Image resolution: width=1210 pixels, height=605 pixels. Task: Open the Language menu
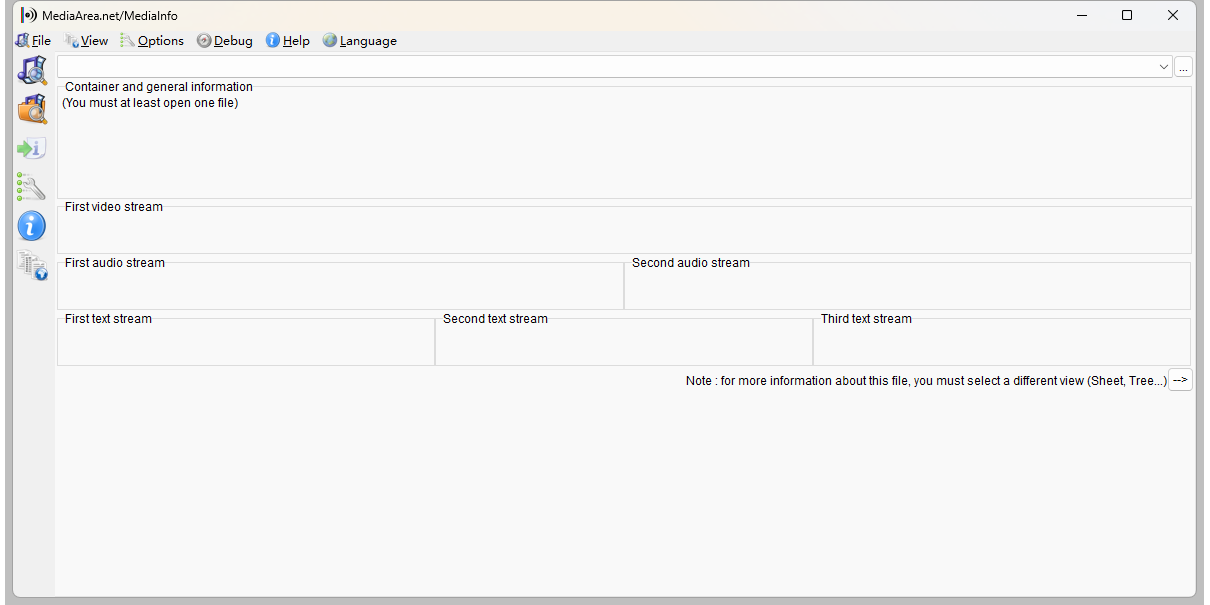point(360,41)
